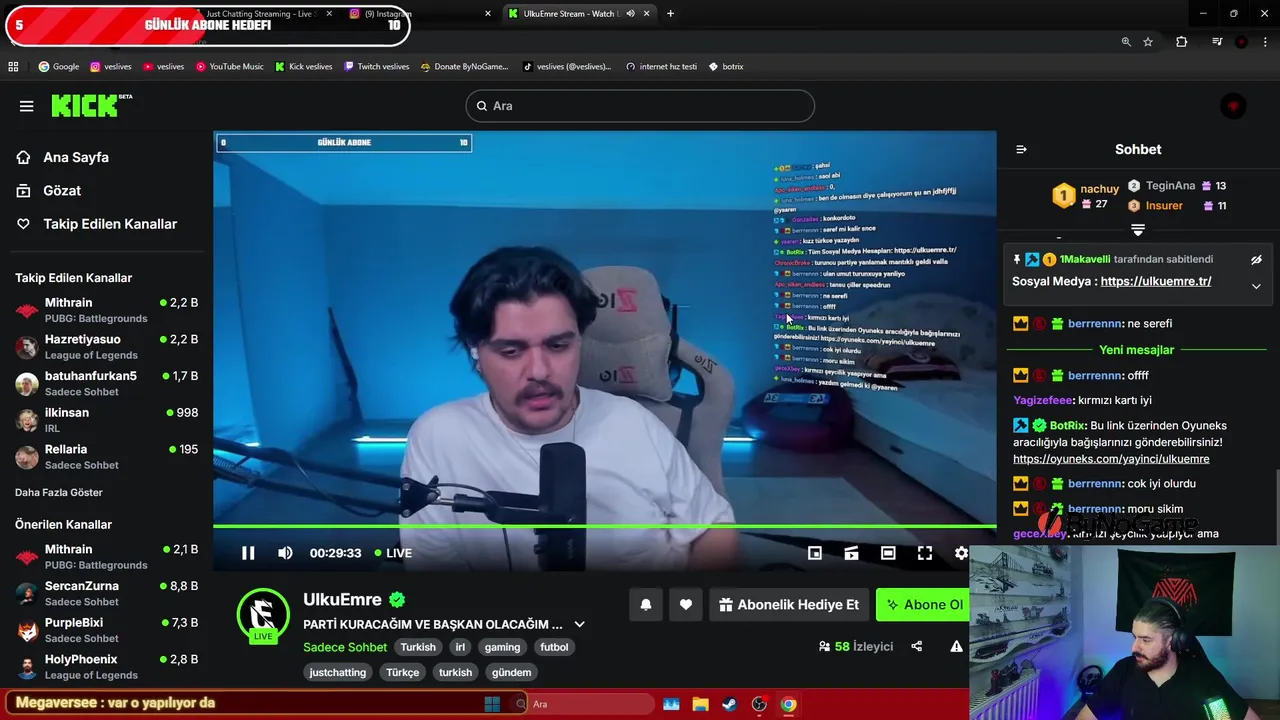Viewport: 1280px width, 720px height.
Task: Open recommended channel SercanZurna
Action: (106, 593)
